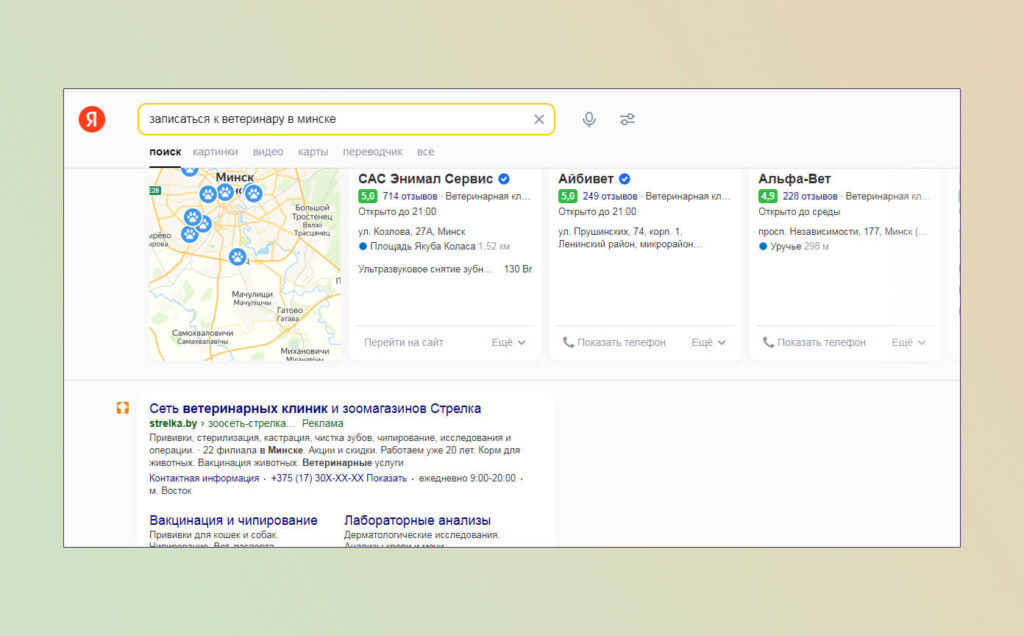Click the Стрелка ad favicon icon

pyautogui.click(x=123, y=408)
